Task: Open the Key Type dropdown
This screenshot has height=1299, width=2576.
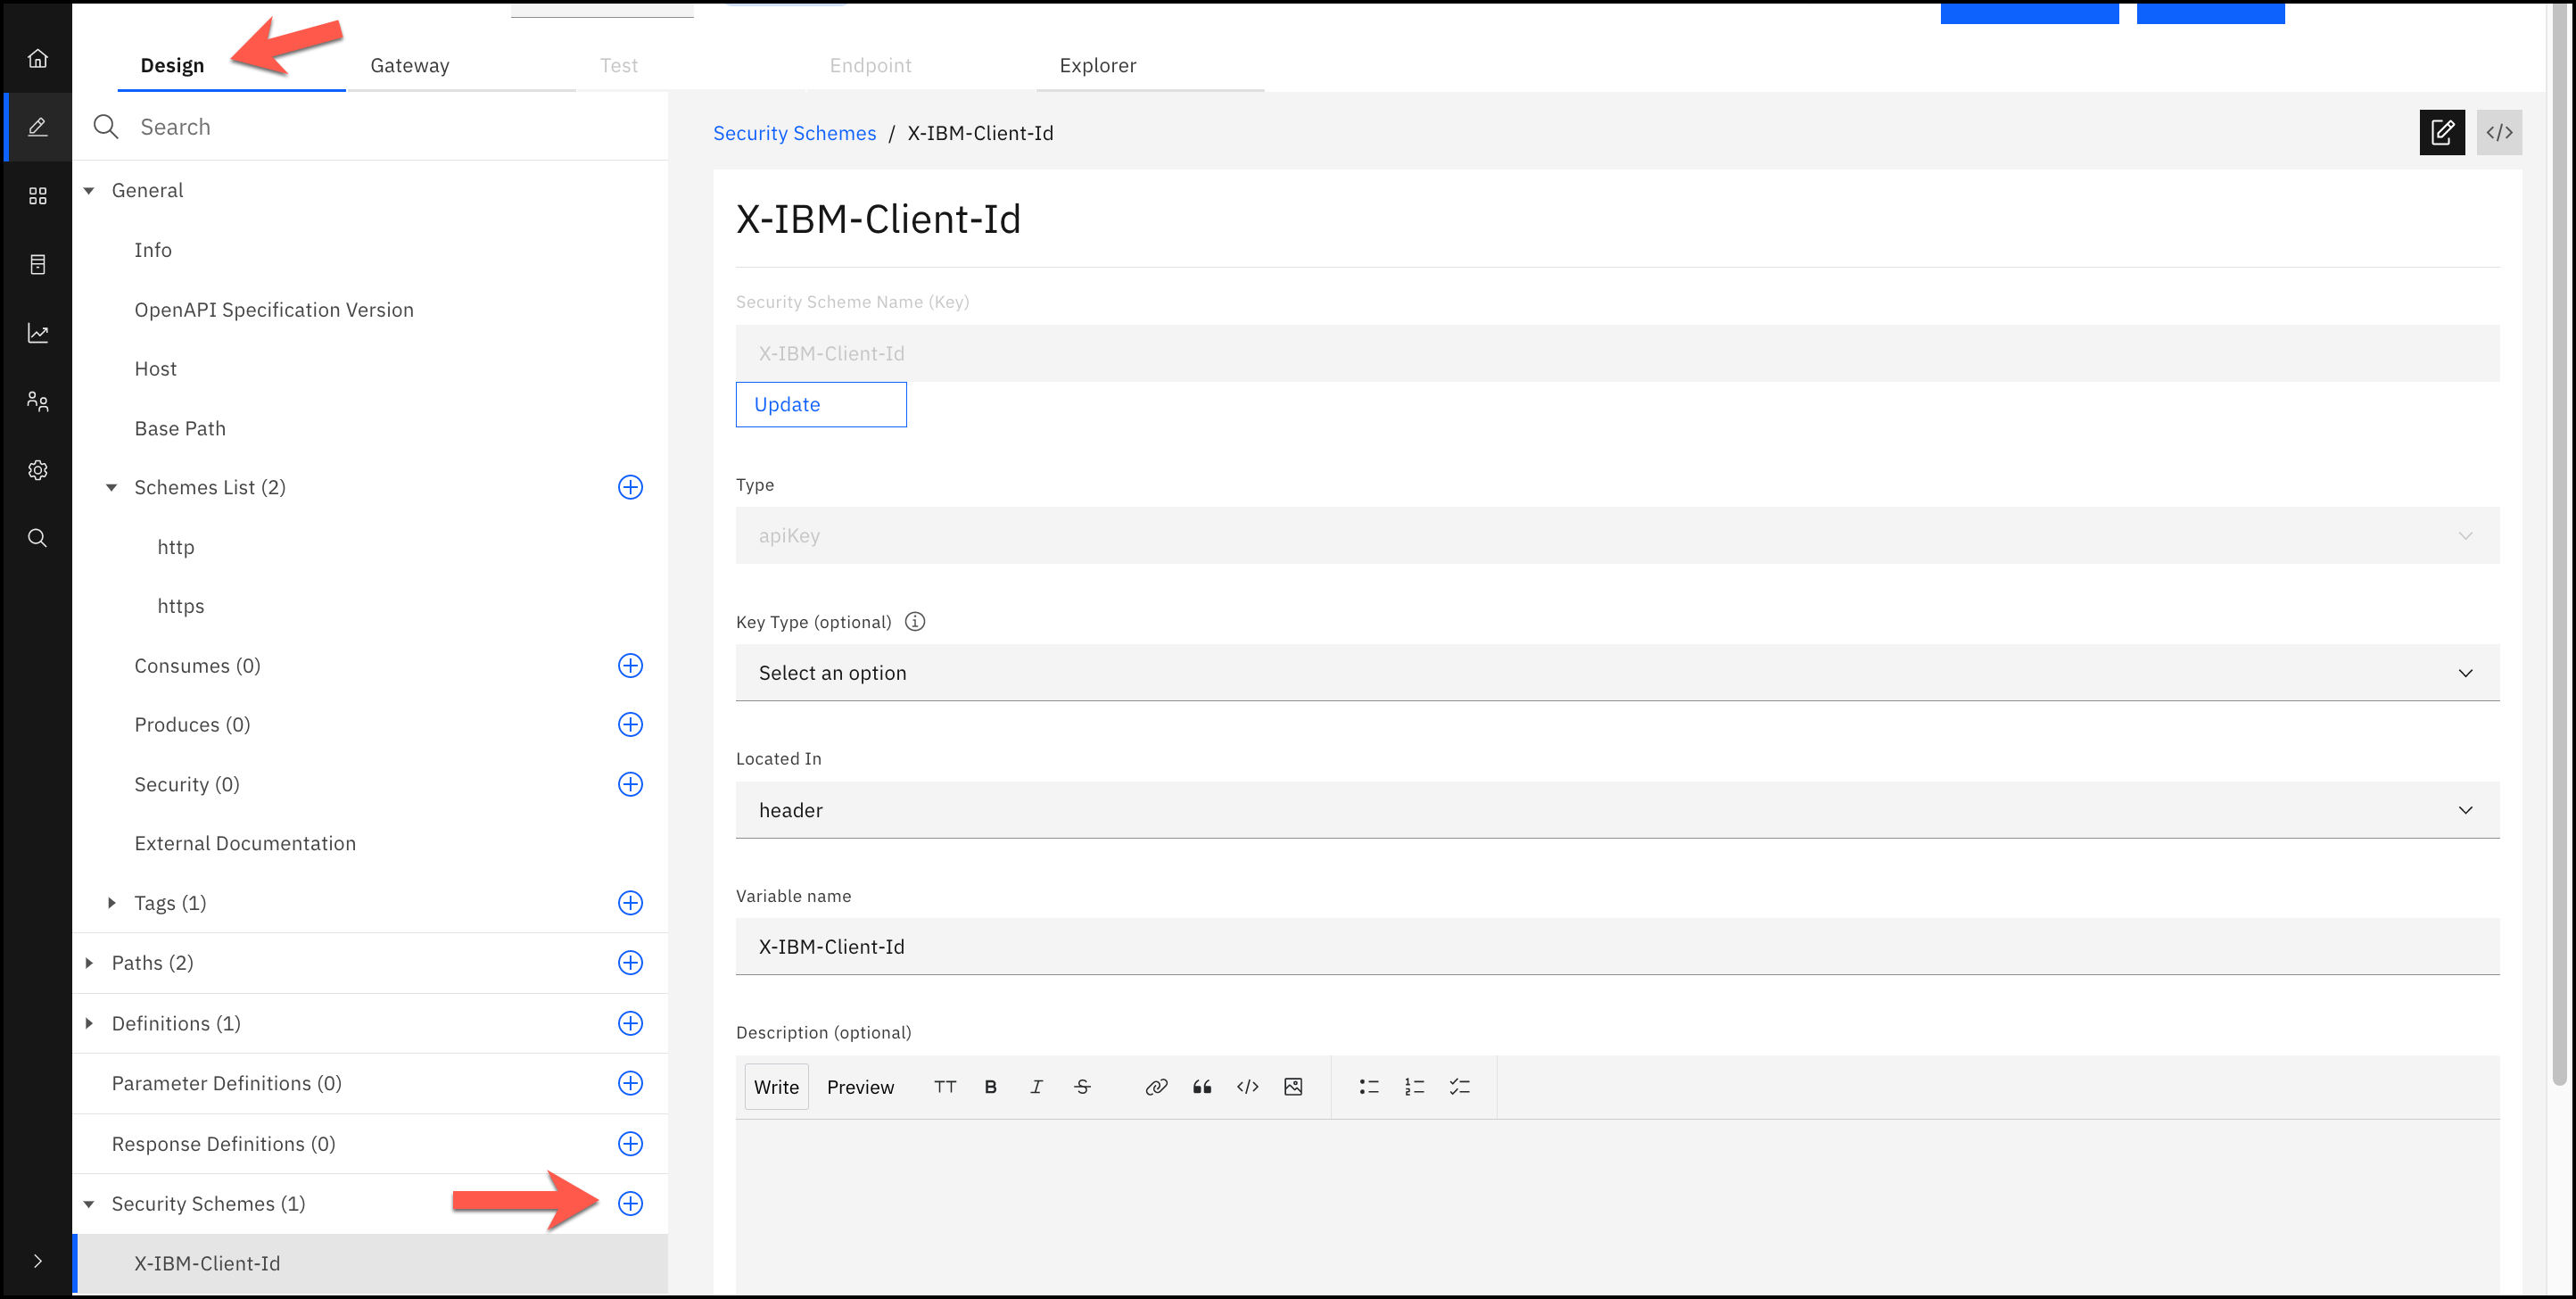Action: [1617, 672]
